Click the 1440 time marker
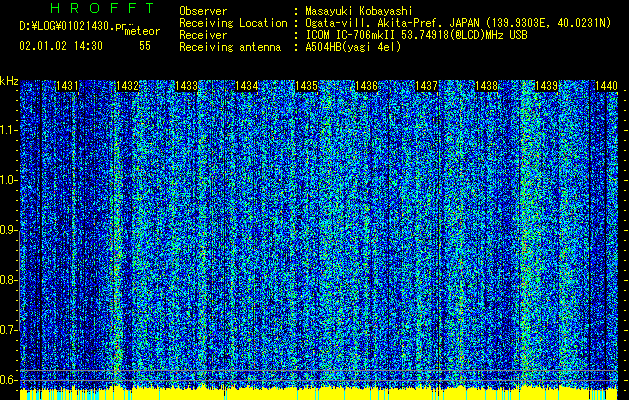629x400 pixels. tap(606, 86)
